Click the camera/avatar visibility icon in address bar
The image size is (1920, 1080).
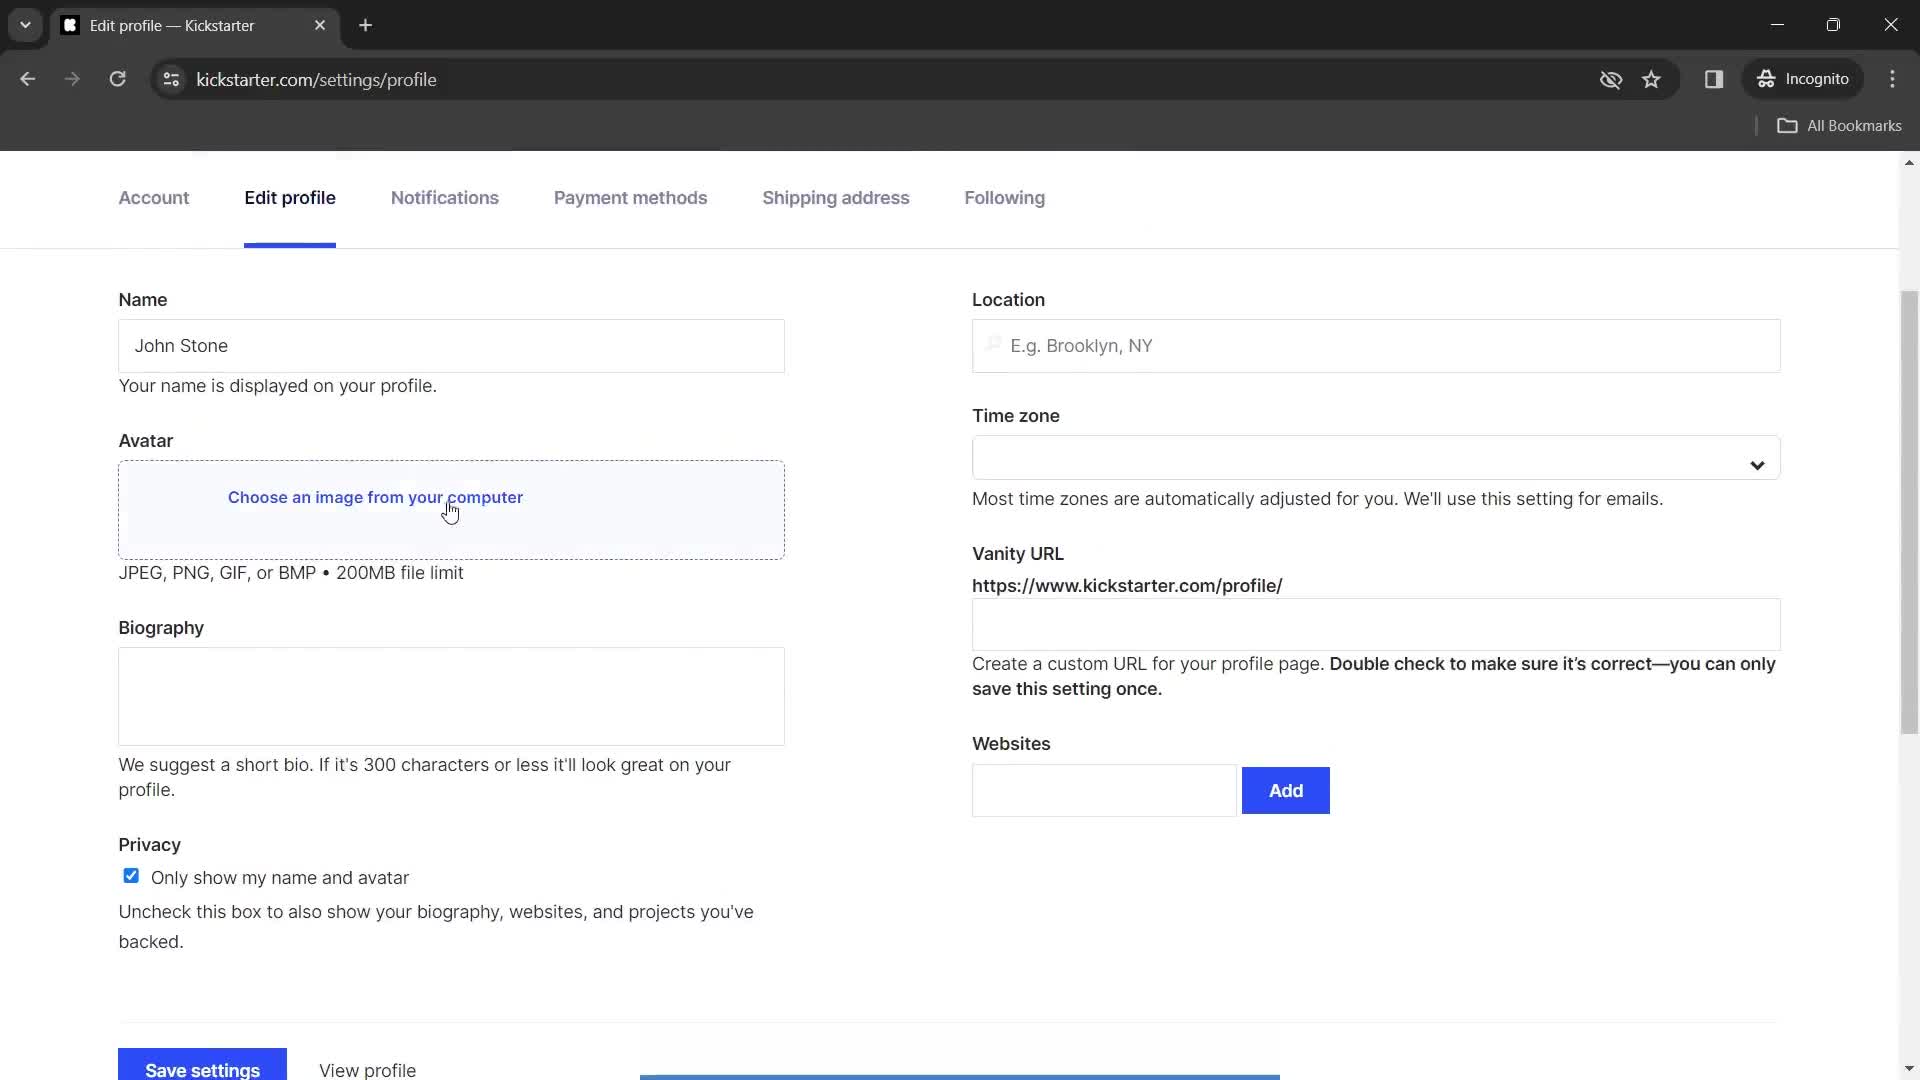pos(1611,79)
